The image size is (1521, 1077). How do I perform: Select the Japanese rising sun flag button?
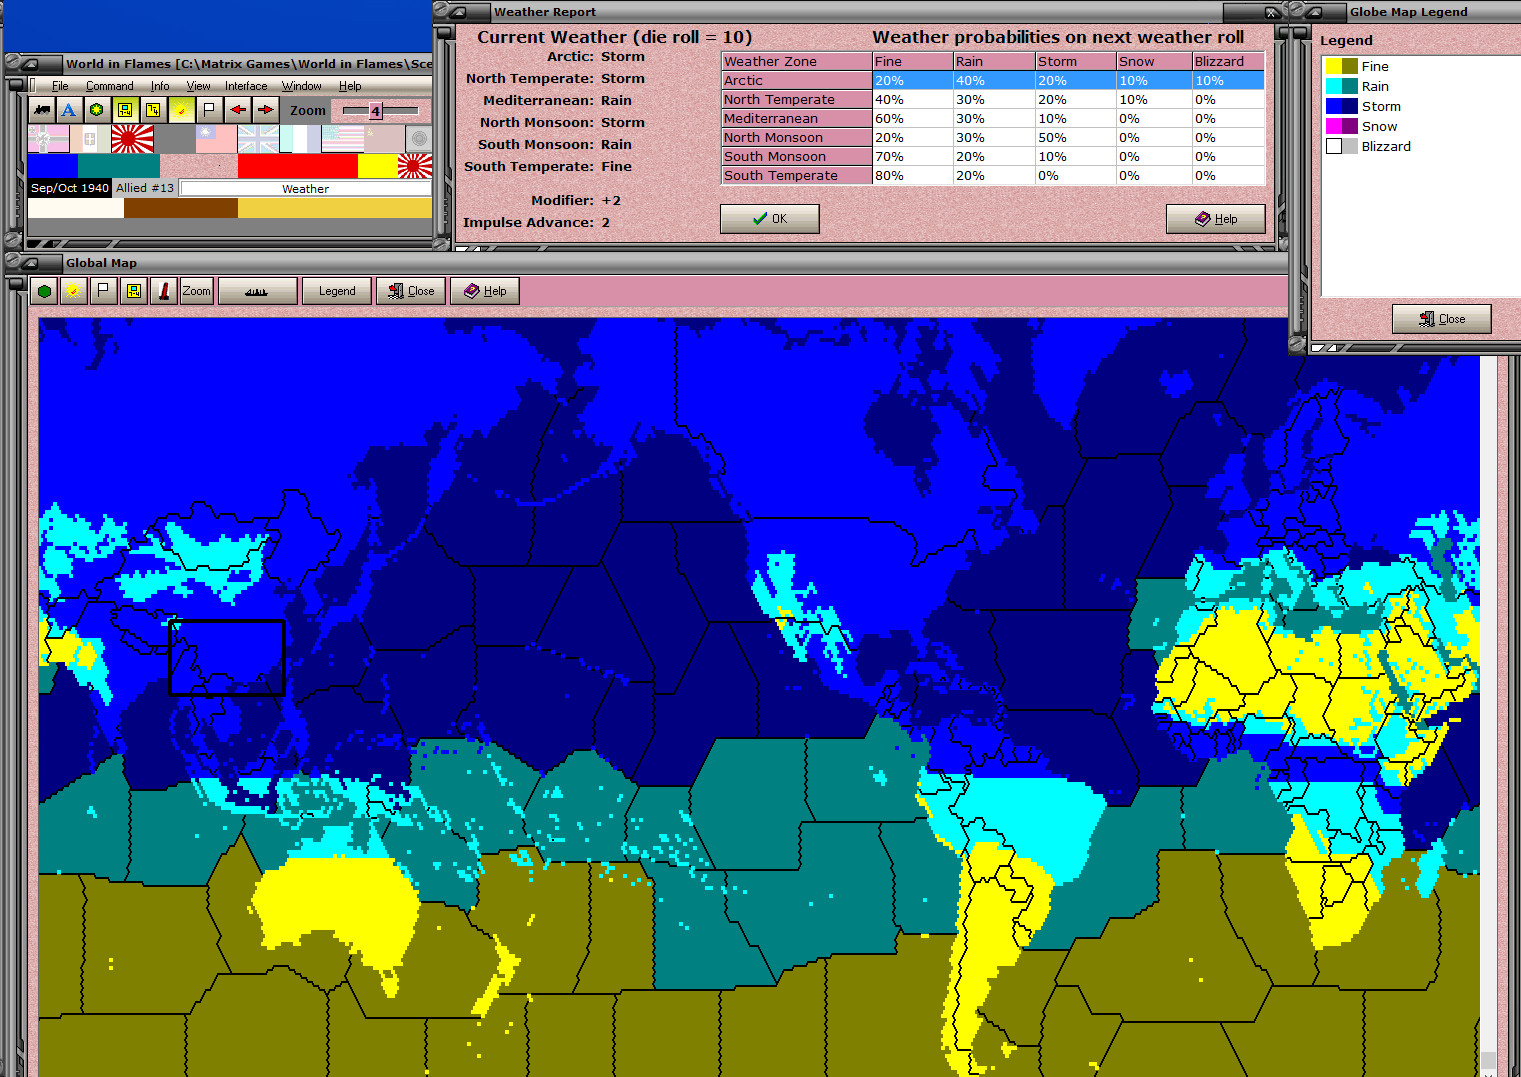tap(134, 140)
